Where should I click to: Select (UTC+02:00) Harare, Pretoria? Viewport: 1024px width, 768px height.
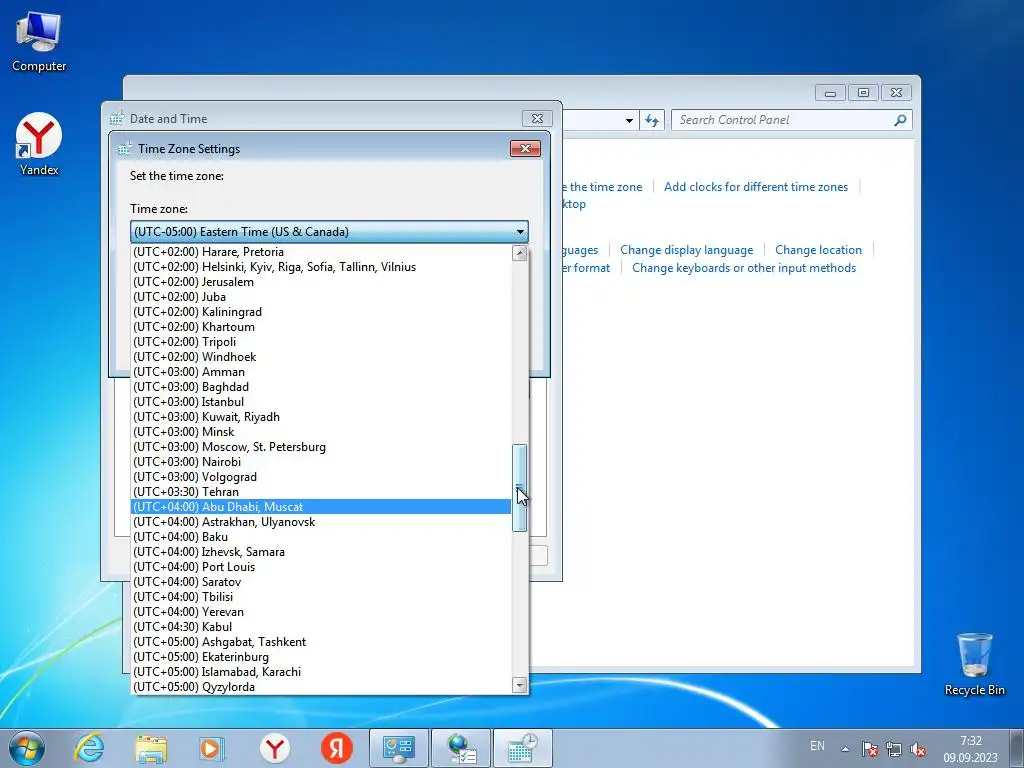pos(321,252)
